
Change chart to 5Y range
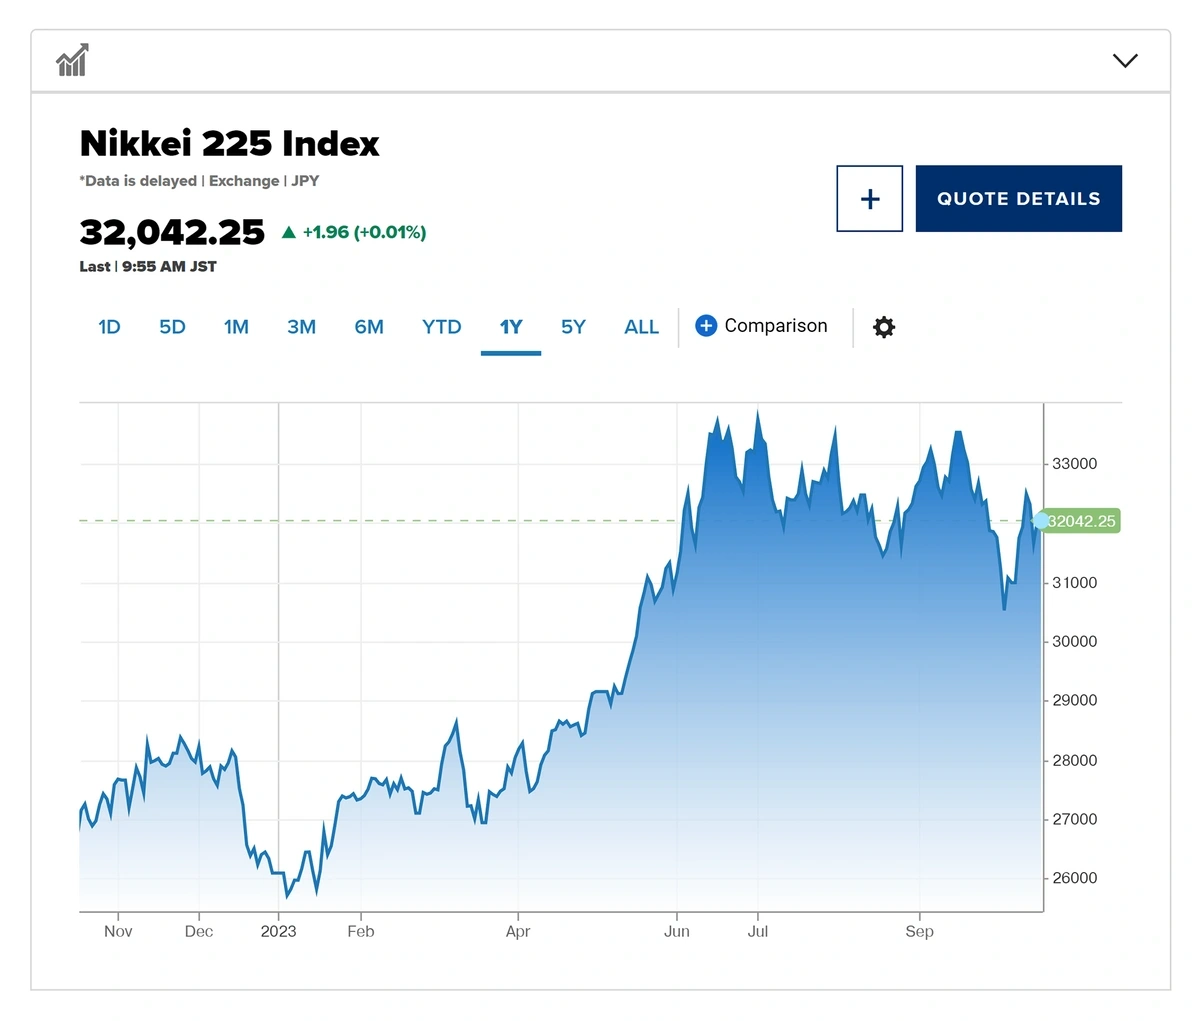click(x=573, y=327)
